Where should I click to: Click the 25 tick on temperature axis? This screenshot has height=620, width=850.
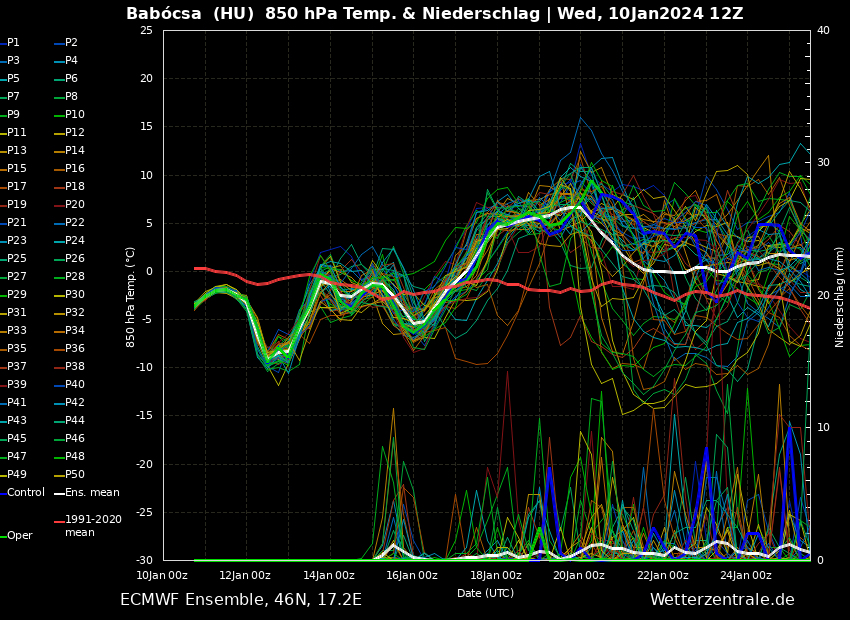click(146, 31)
